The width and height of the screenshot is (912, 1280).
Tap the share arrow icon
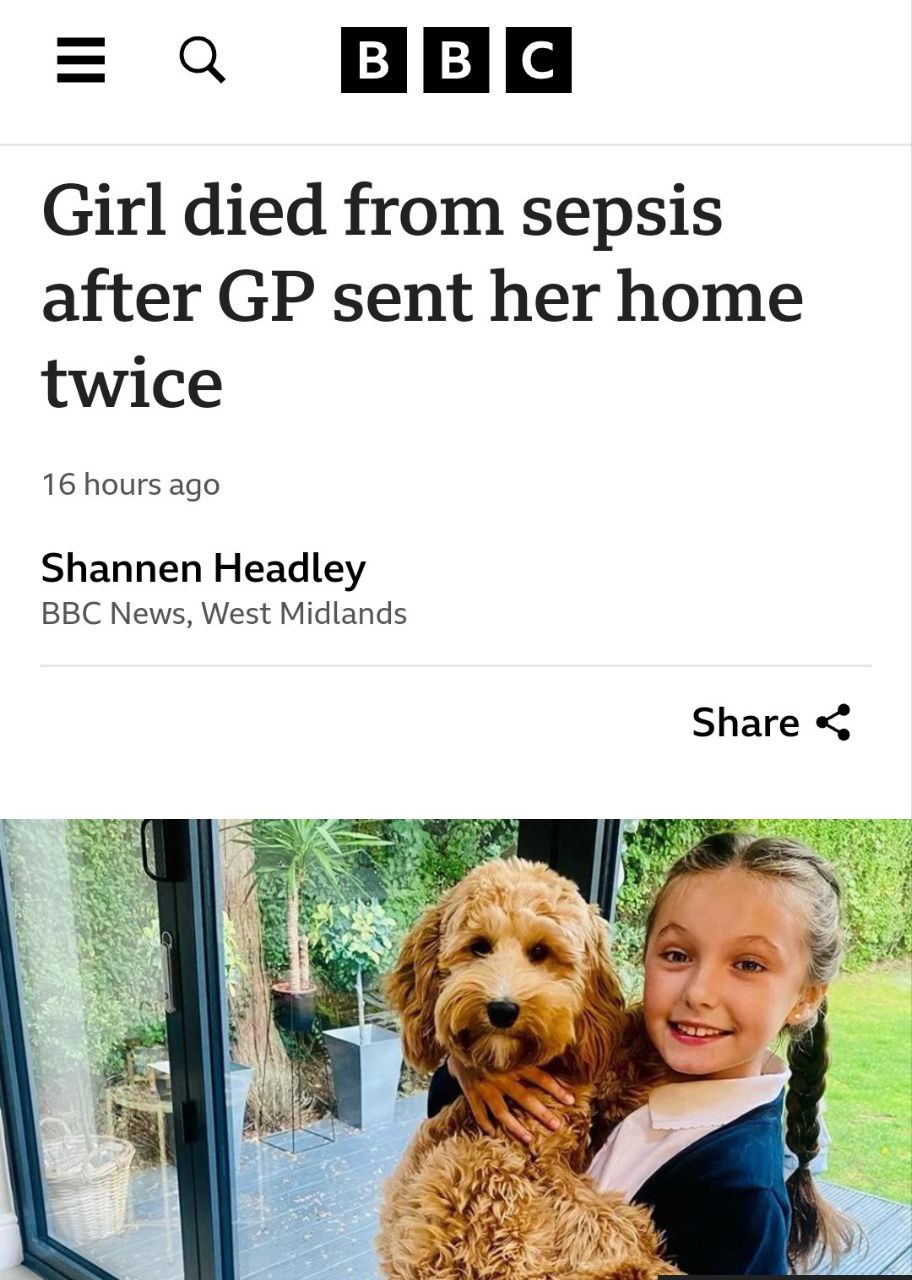pos(833,722)
